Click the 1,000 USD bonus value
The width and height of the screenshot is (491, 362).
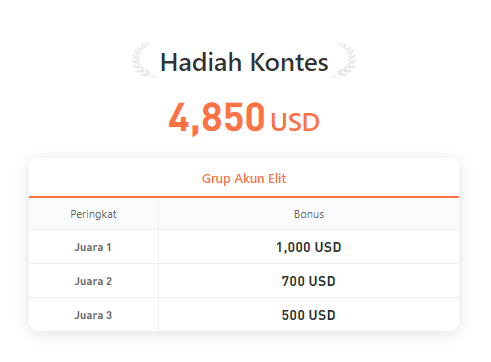[309, 247]
